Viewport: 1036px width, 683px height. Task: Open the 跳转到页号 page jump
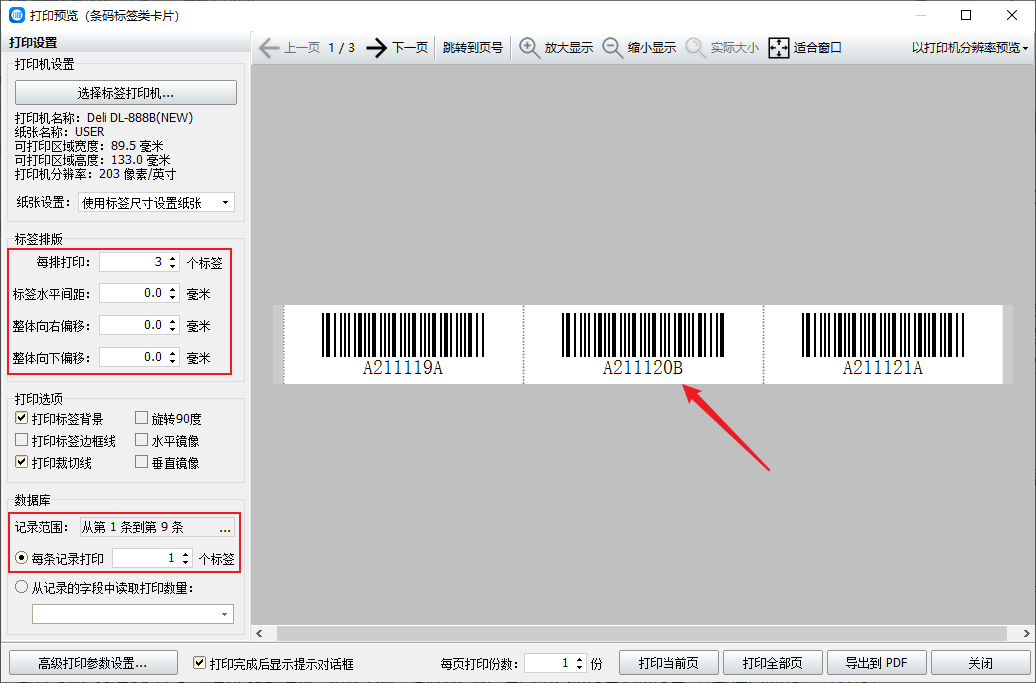tap(472, 48)
